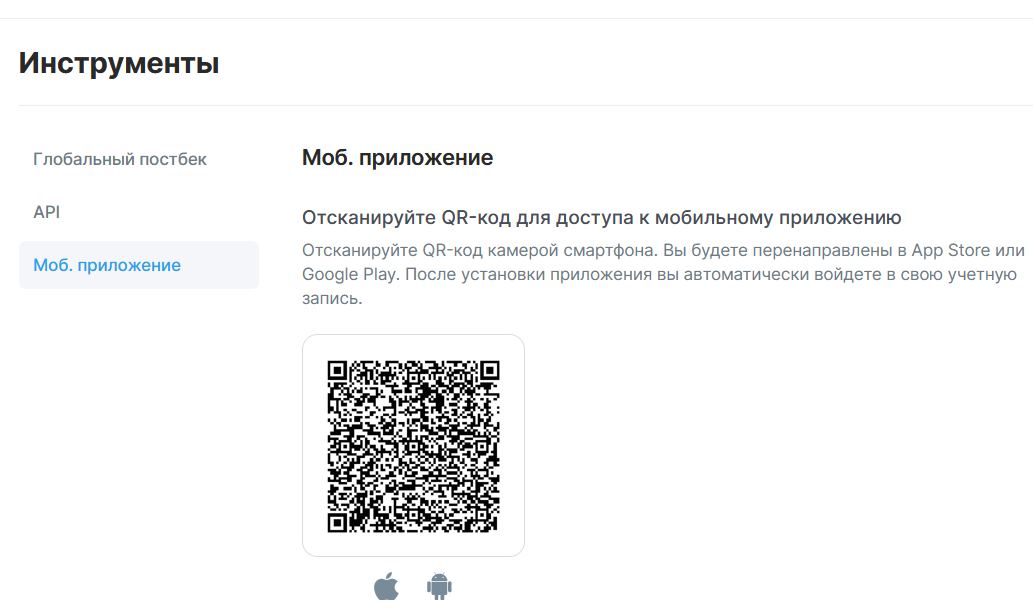
Task: Click the words Google Play in description
Action: (350, 275)
